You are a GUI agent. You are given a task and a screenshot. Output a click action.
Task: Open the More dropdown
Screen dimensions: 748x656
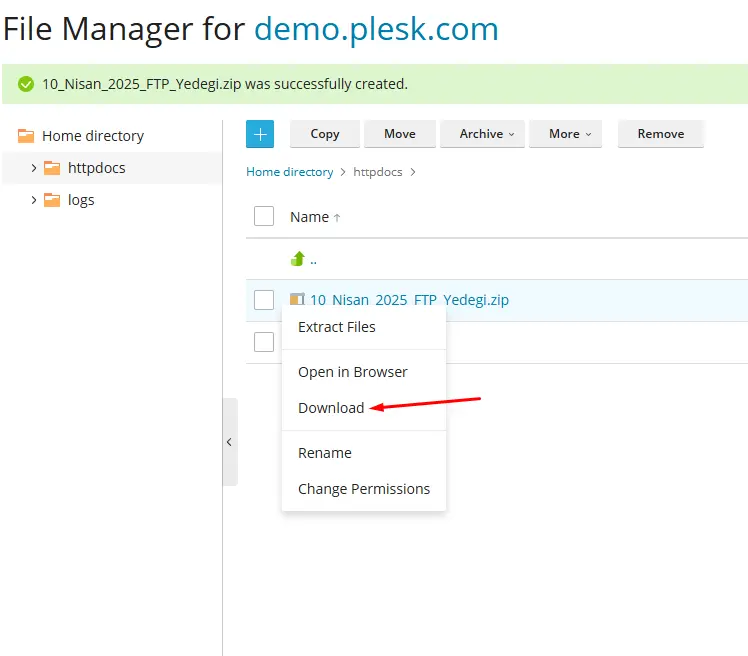565,134
